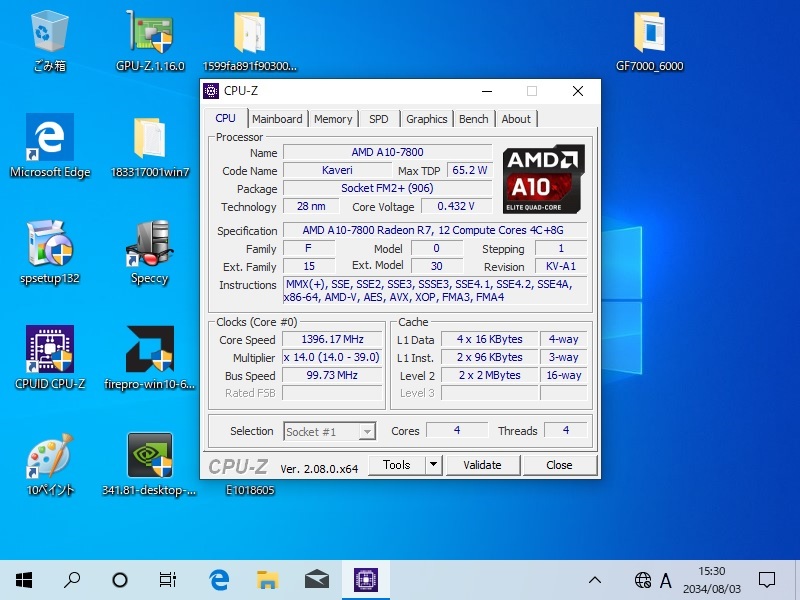Click the L1 Data value 4 x 16 KBytes
This screenshot has height=600, width=800.
pyautogui.click(x=490, y=339)
